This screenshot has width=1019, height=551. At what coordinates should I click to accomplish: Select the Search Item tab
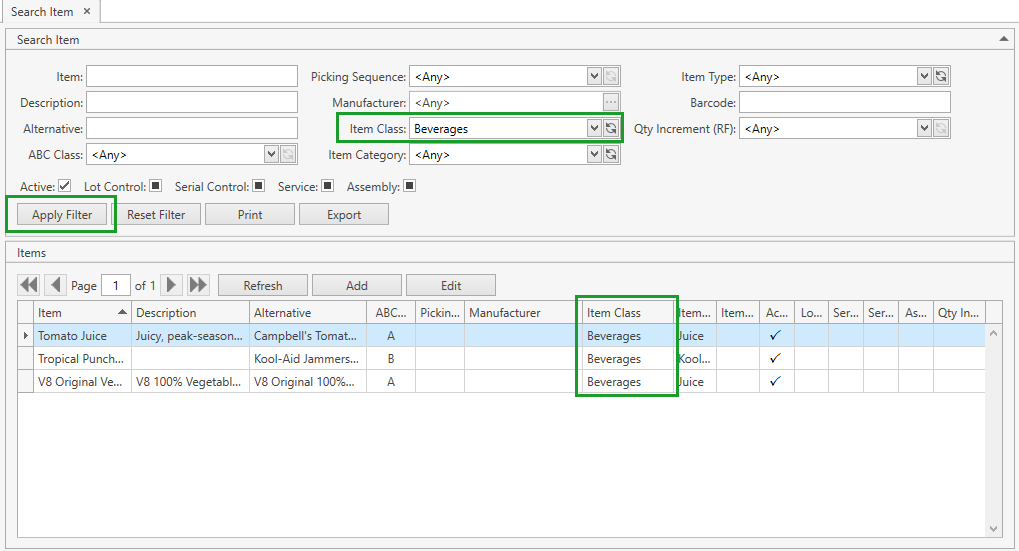coord(42,12)
